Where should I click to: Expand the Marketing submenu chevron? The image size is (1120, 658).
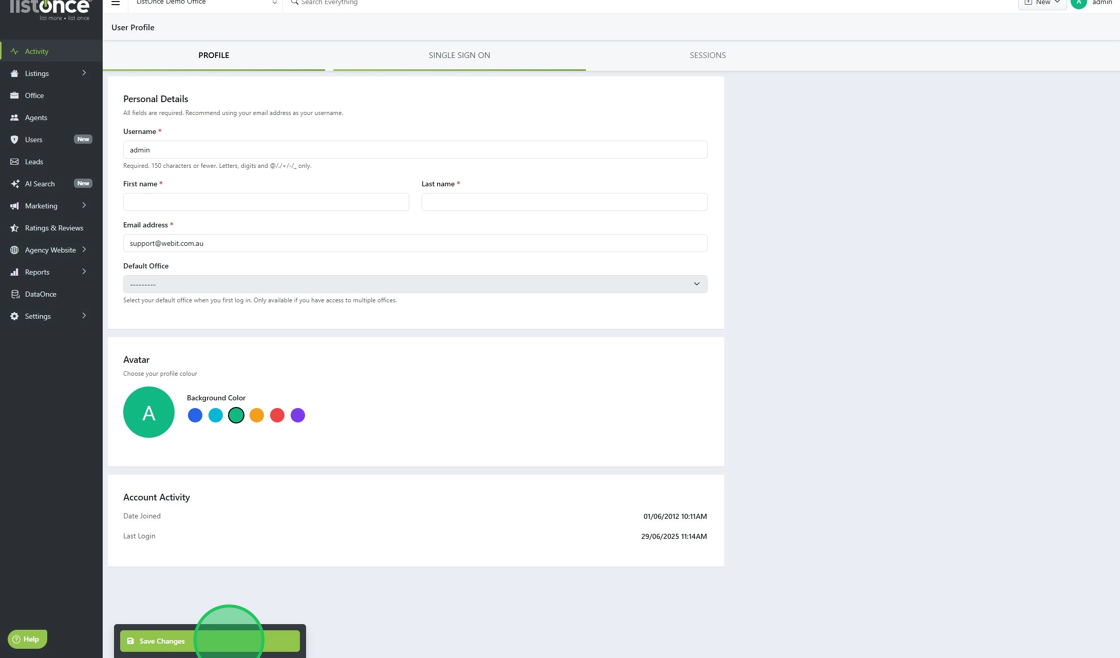point(84,206)
